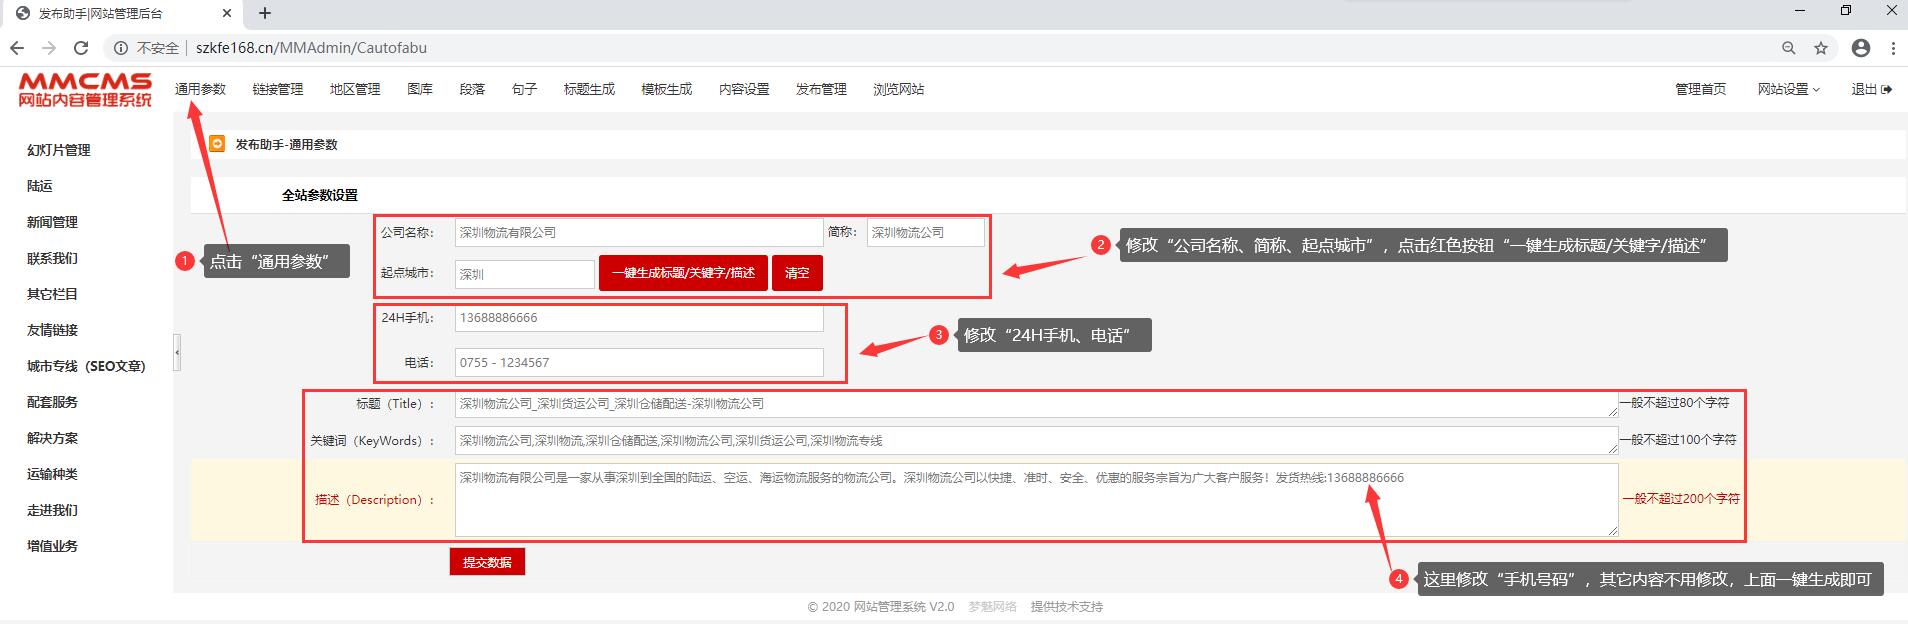
Task: Collapse the left sidebar handle
Action: click(177, 352)
